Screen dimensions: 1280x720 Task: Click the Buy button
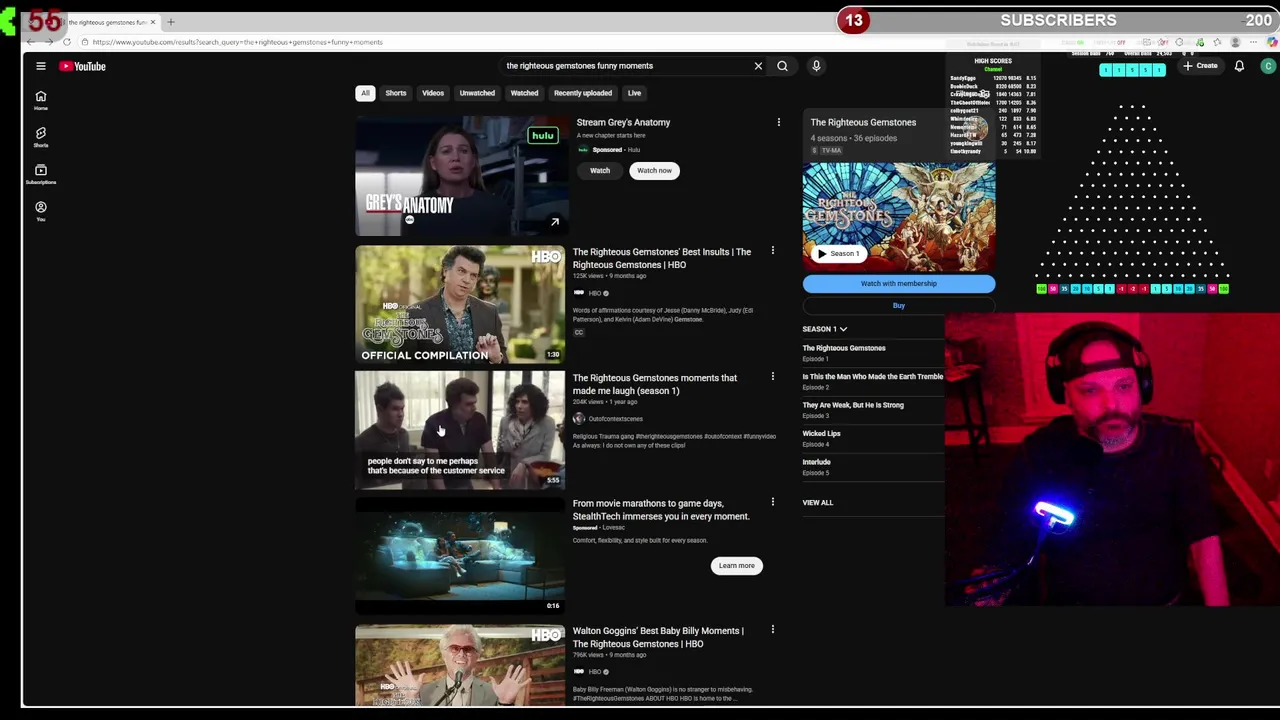pyautogui.click(x=899, y=306)
